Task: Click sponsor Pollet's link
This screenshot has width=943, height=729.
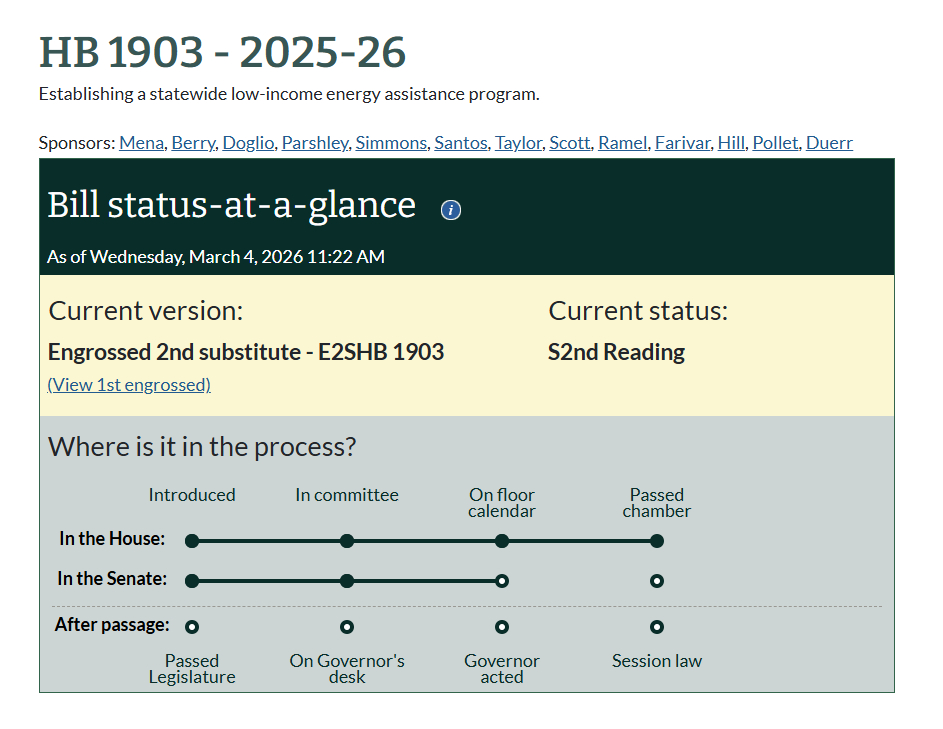Action: click(775, 143)
